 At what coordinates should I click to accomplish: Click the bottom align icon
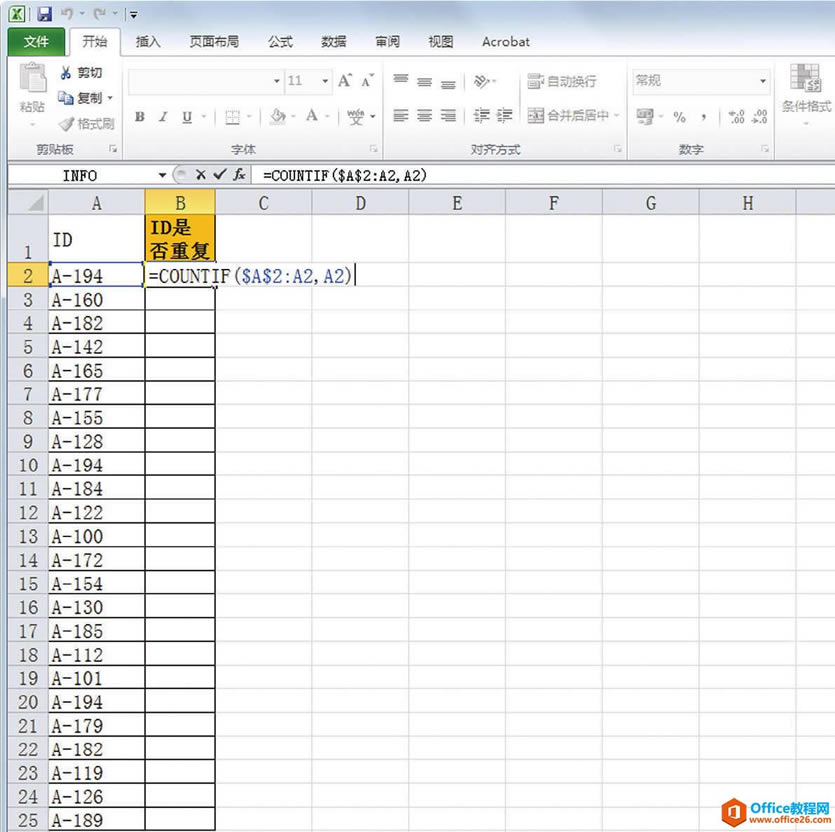click(448, 83)
